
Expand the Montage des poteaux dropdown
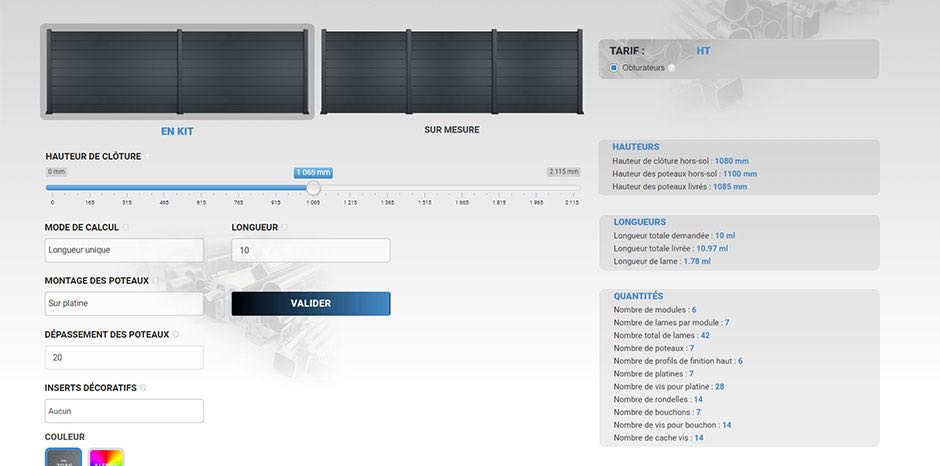(124, 304)
